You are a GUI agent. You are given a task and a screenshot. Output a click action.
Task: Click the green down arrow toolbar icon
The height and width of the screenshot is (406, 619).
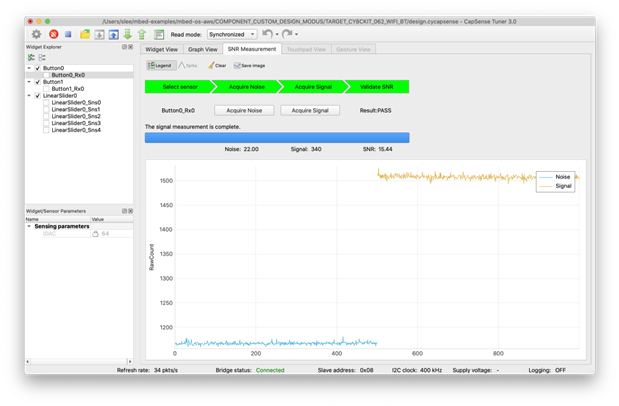tap(128, 34)
